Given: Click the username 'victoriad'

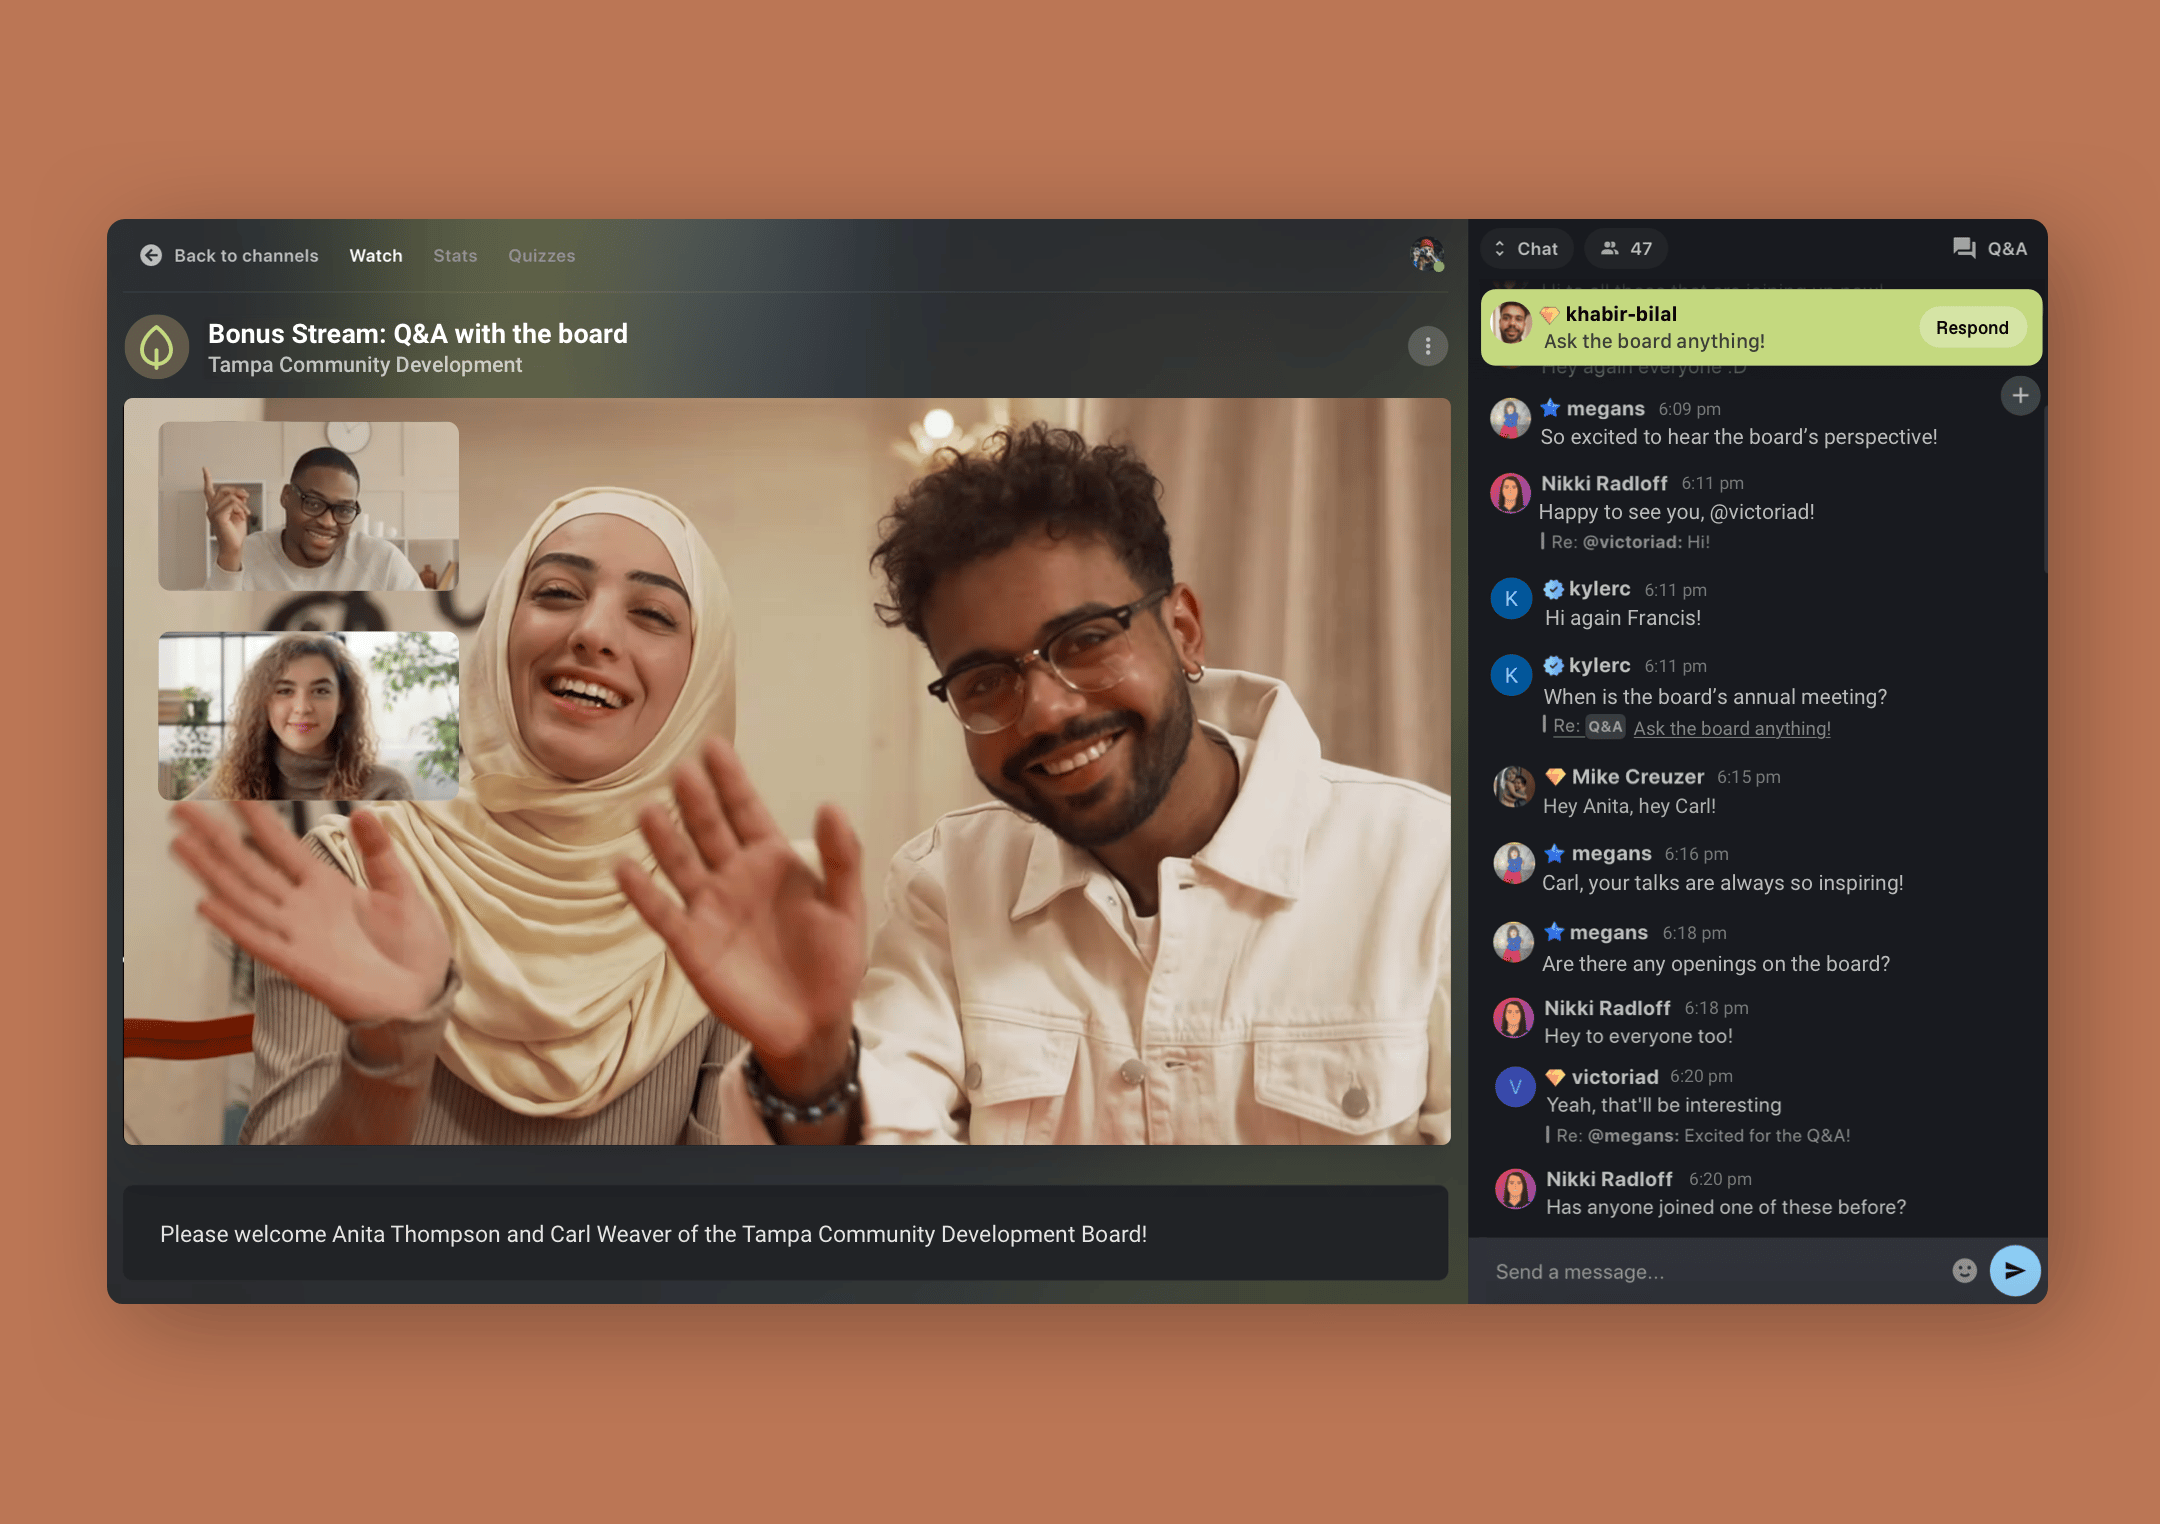Looking at the screenshot, I should [x=1615, y=1077].
